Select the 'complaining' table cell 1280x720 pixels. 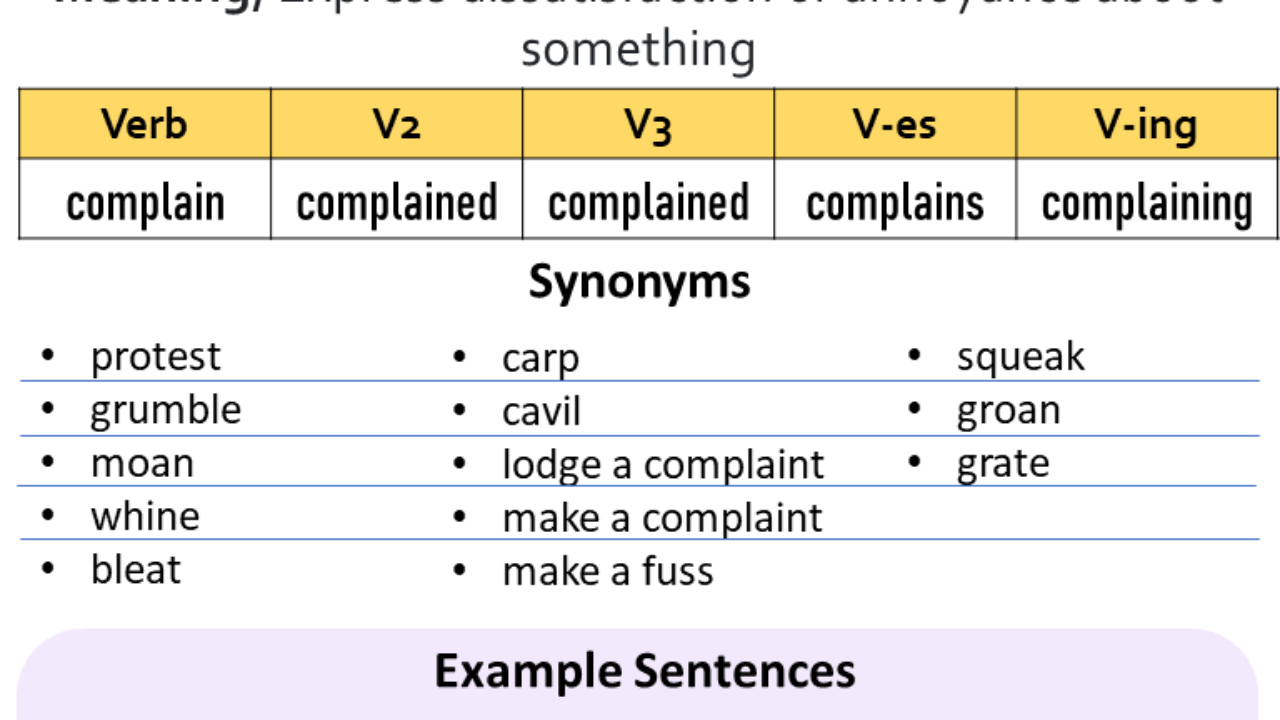[x=1146, y=203]
